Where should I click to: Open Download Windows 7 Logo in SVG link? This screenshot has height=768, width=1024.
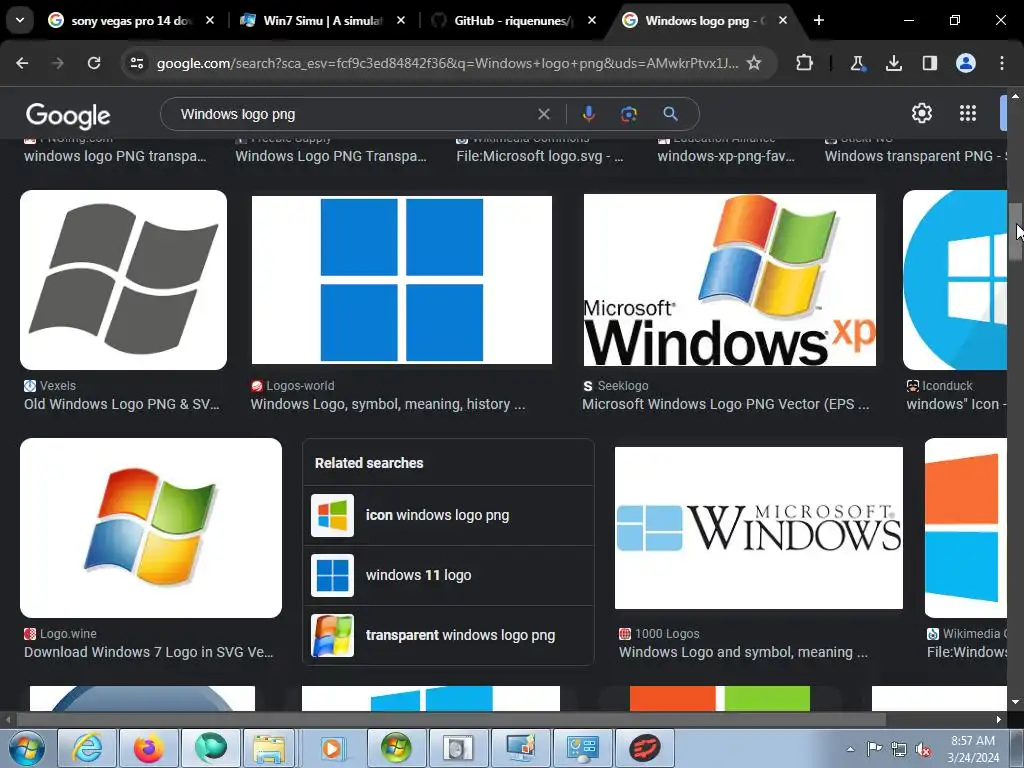pos(149,652)
